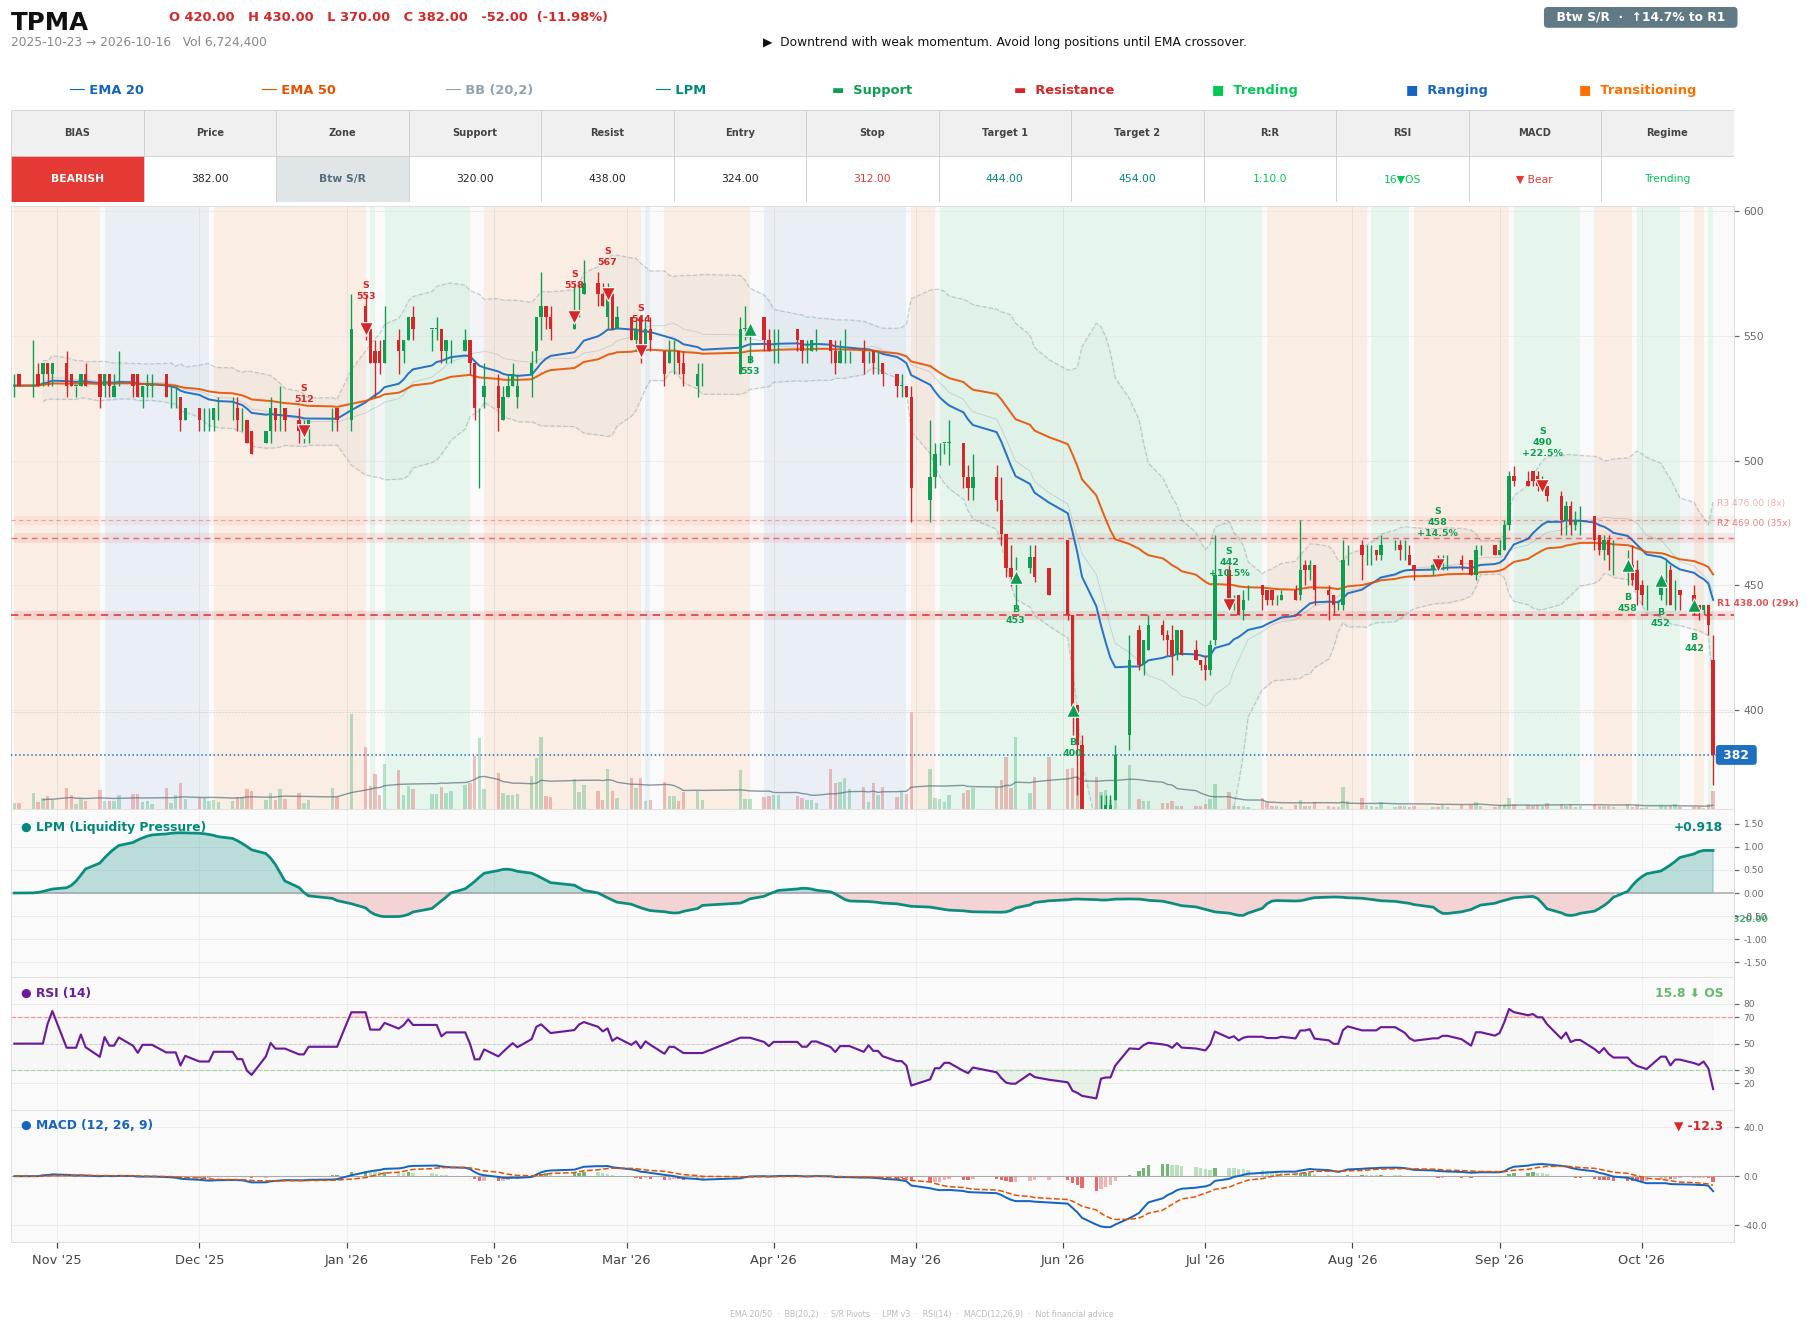Click the Regime Trending cell
The width and height of the screenshot is (1809, 1330).
tap(1667, 179)
